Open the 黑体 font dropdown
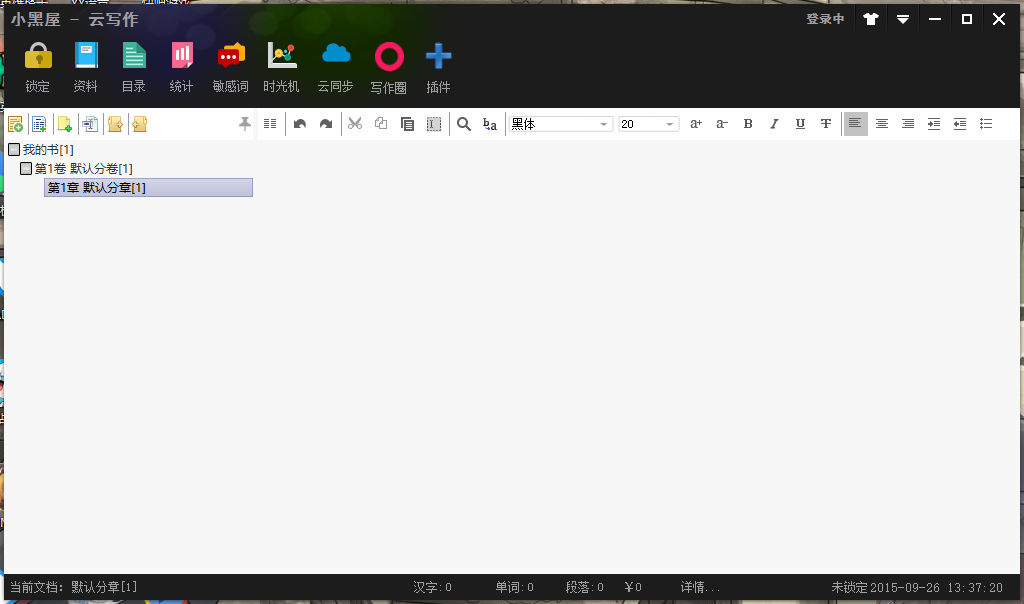Screen dimensions: 1024x604 click(604, 125)
